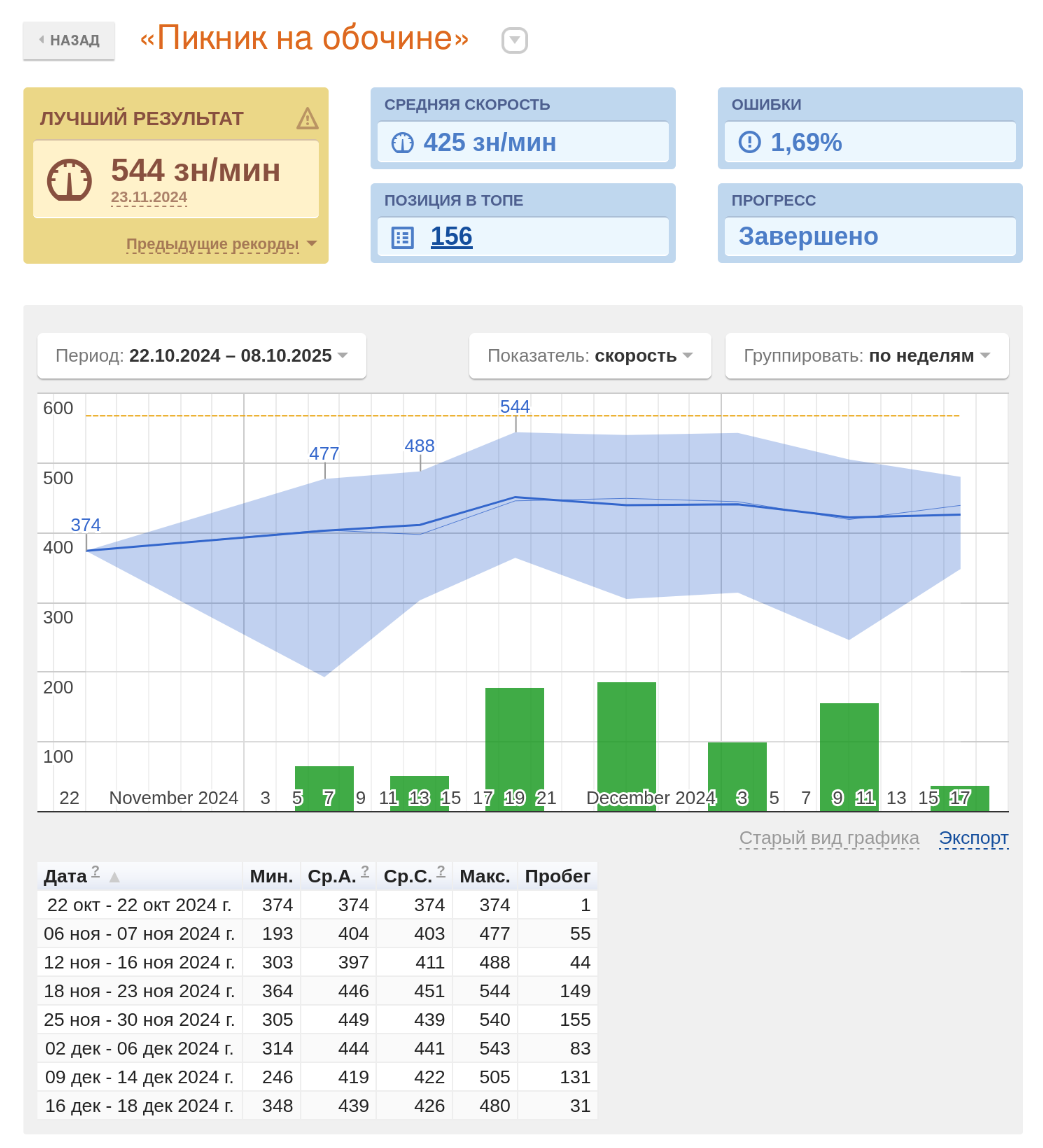1043x1148 pixels.
Task: Click the green bar at December 11
Action: (x=849, y=757)
